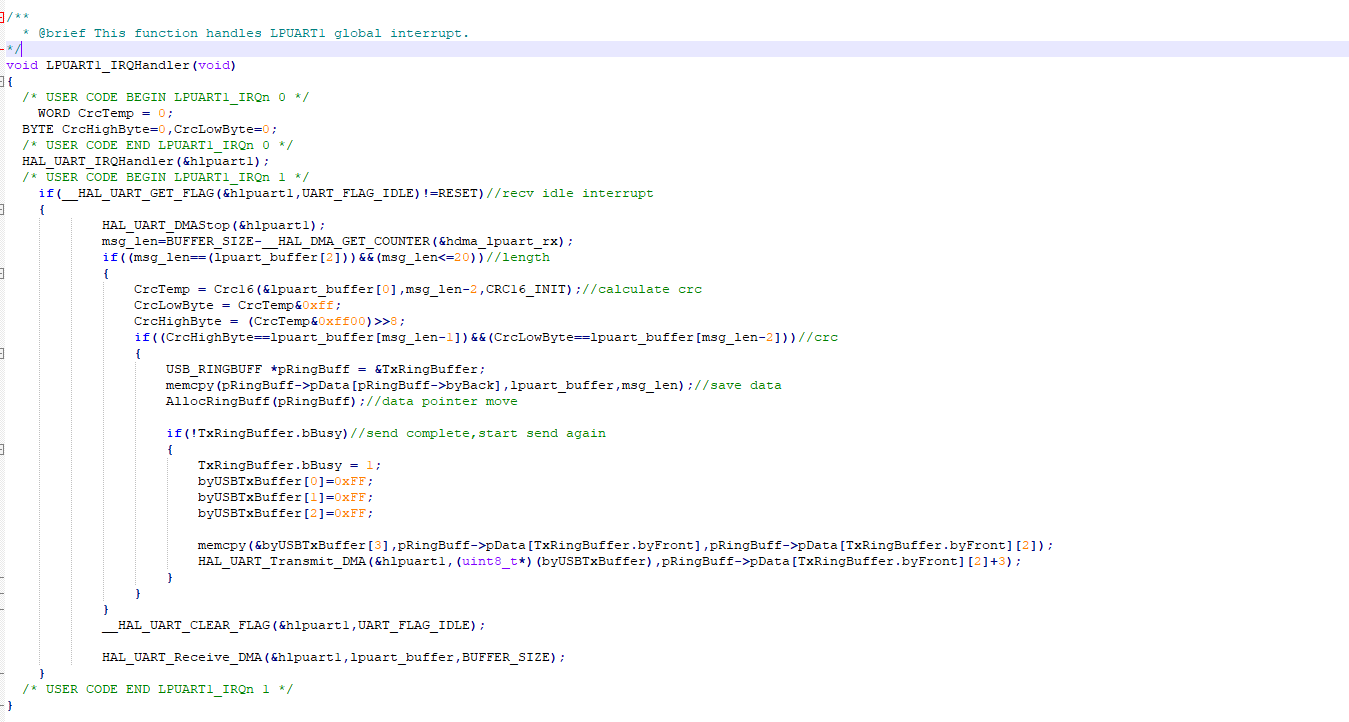Click the HAL_UART_DMAStop(&hlpuart1) line

[213, 225]
